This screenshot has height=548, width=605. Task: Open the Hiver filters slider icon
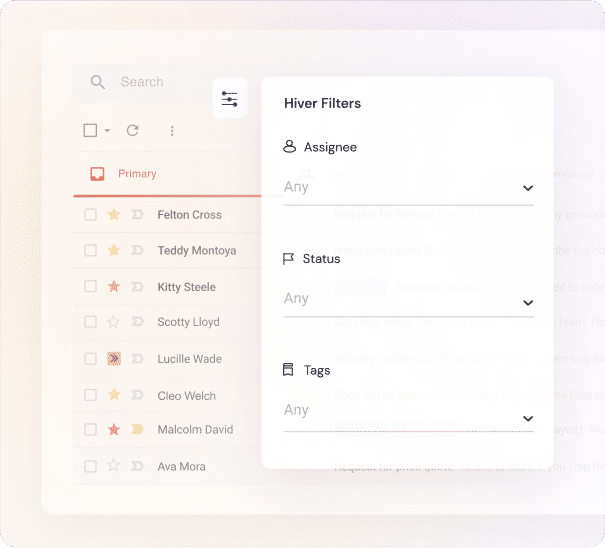(x=230, y=99)
